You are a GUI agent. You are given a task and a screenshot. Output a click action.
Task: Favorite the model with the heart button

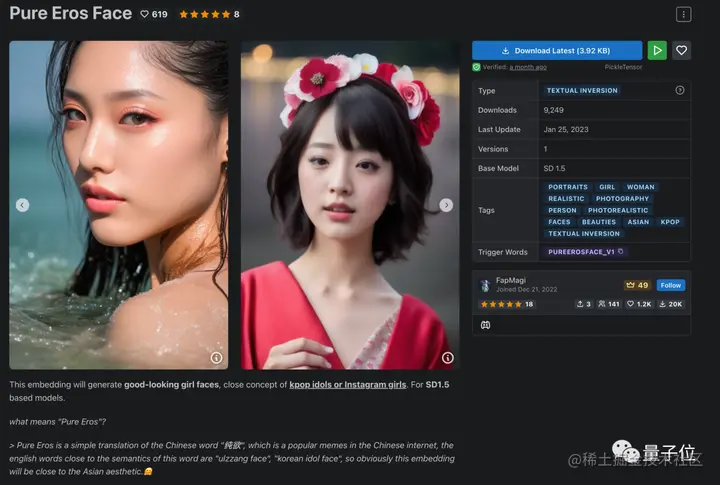681,51
